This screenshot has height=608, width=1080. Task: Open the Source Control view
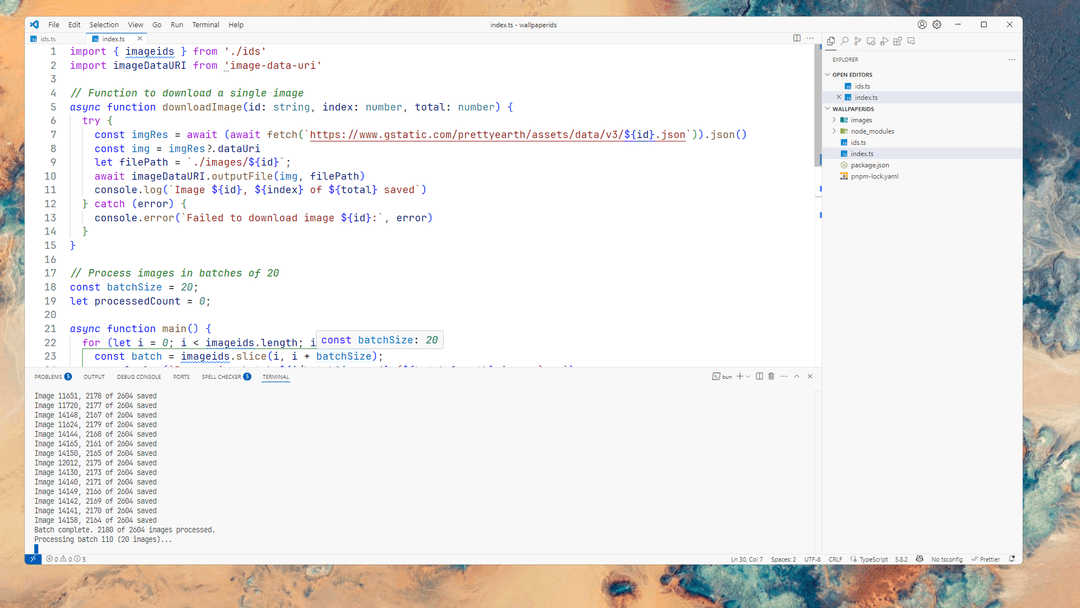[x=858, y=41]
